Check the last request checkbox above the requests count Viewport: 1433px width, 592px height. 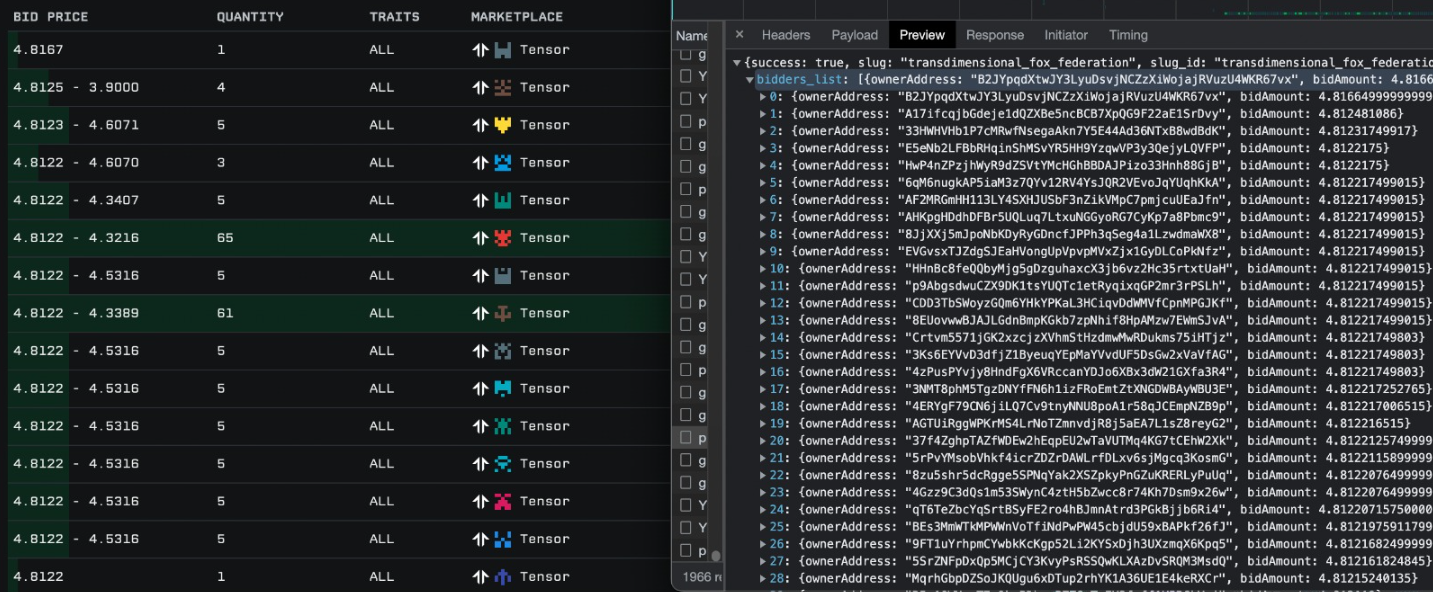click(686, 550)
